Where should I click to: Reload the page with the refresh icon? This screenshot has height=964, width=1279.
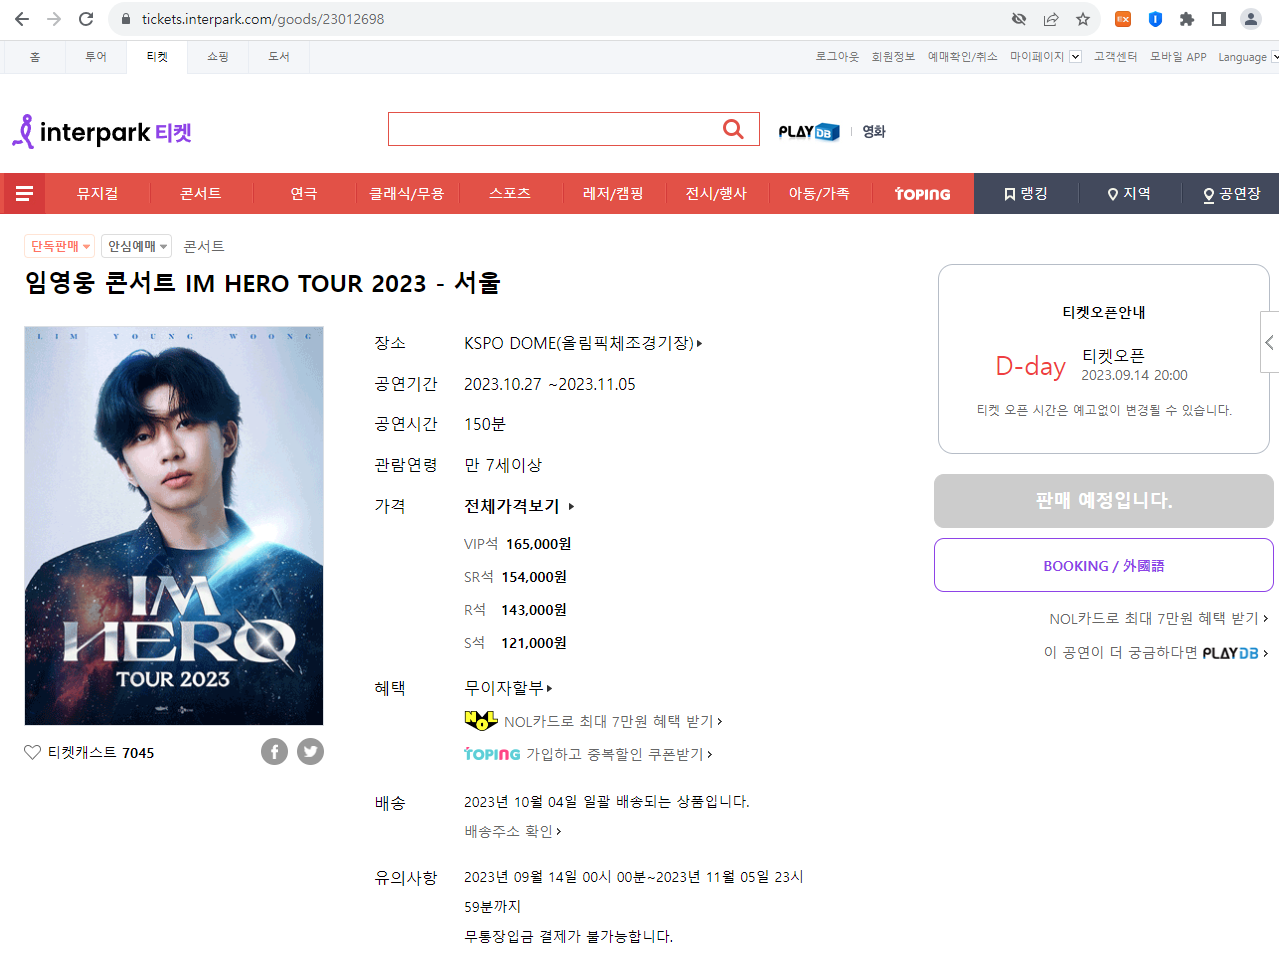(86, 19)
